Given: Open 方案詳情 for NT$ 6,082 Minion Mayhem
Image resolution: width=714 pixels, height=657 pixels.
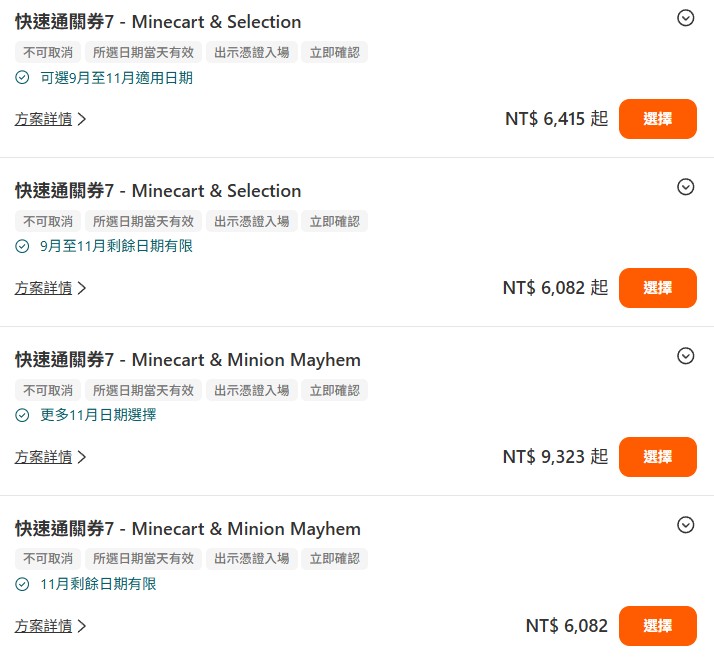Looking at the screenshot, I should pos(50,626).
